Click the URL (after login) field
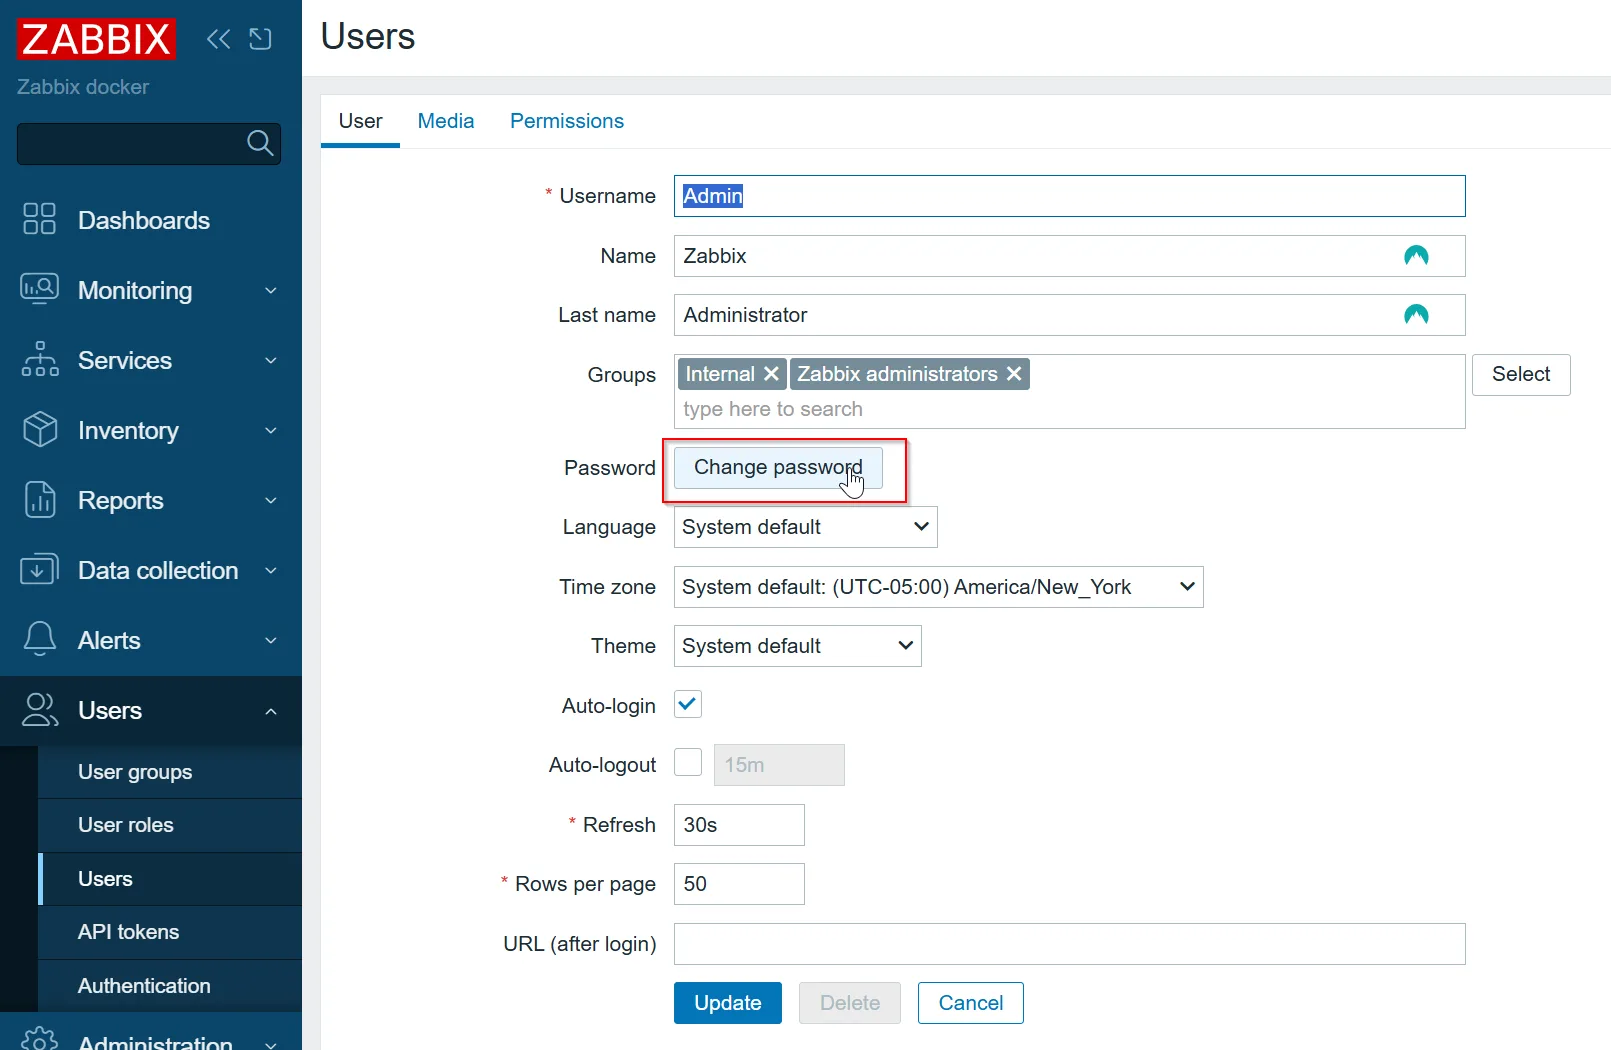 pos(1070,944)
